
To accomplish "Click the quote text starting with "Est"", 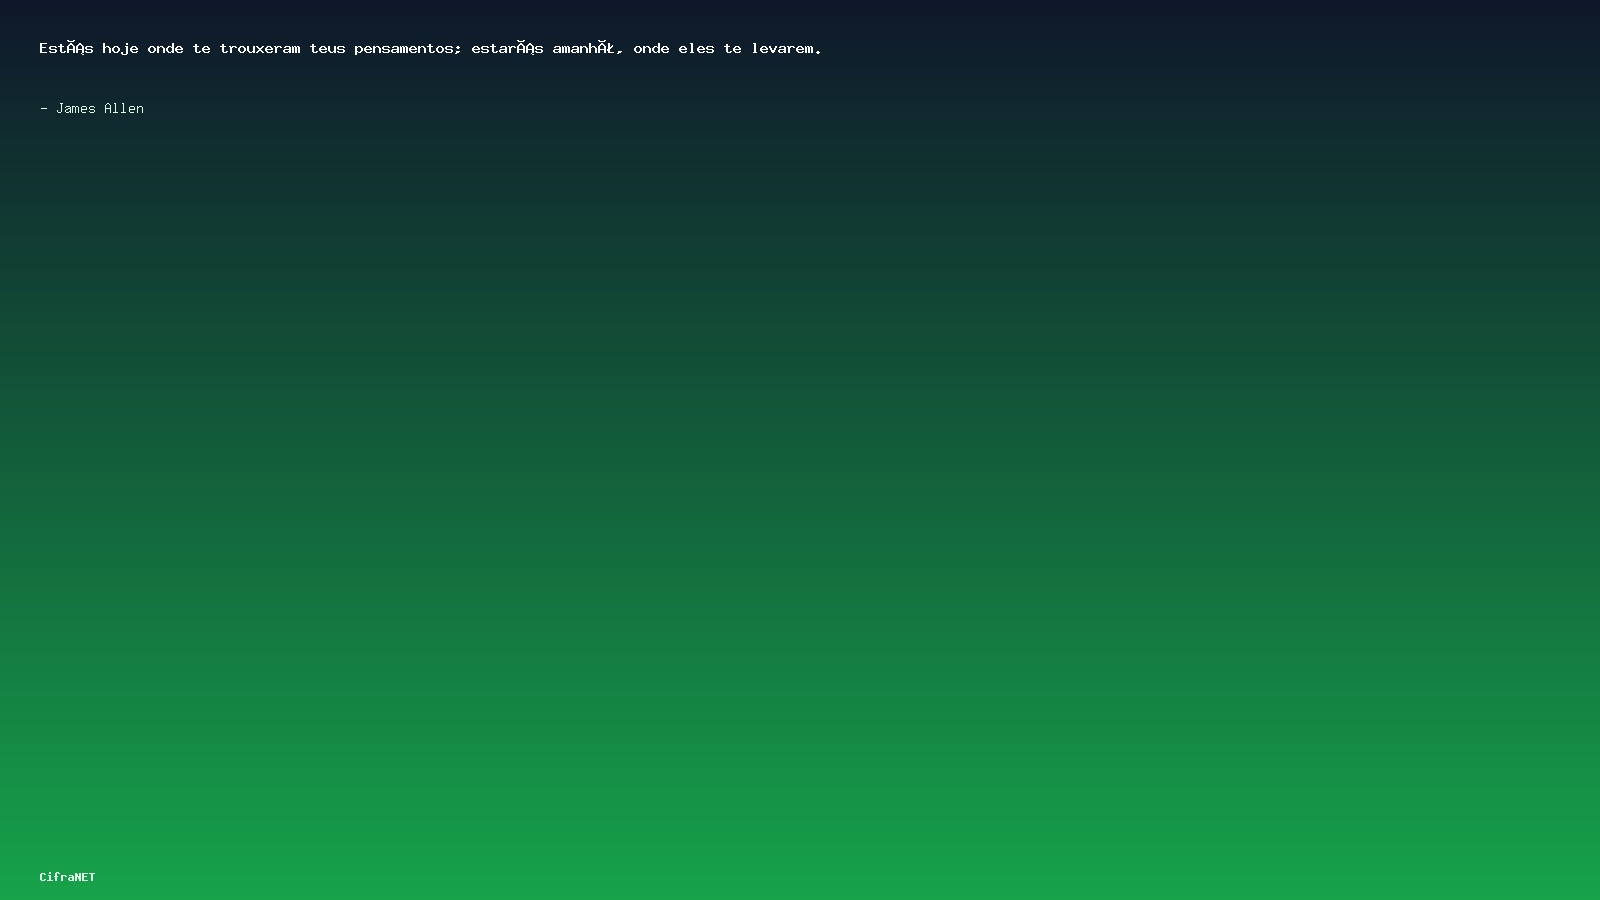I will 430,48.
